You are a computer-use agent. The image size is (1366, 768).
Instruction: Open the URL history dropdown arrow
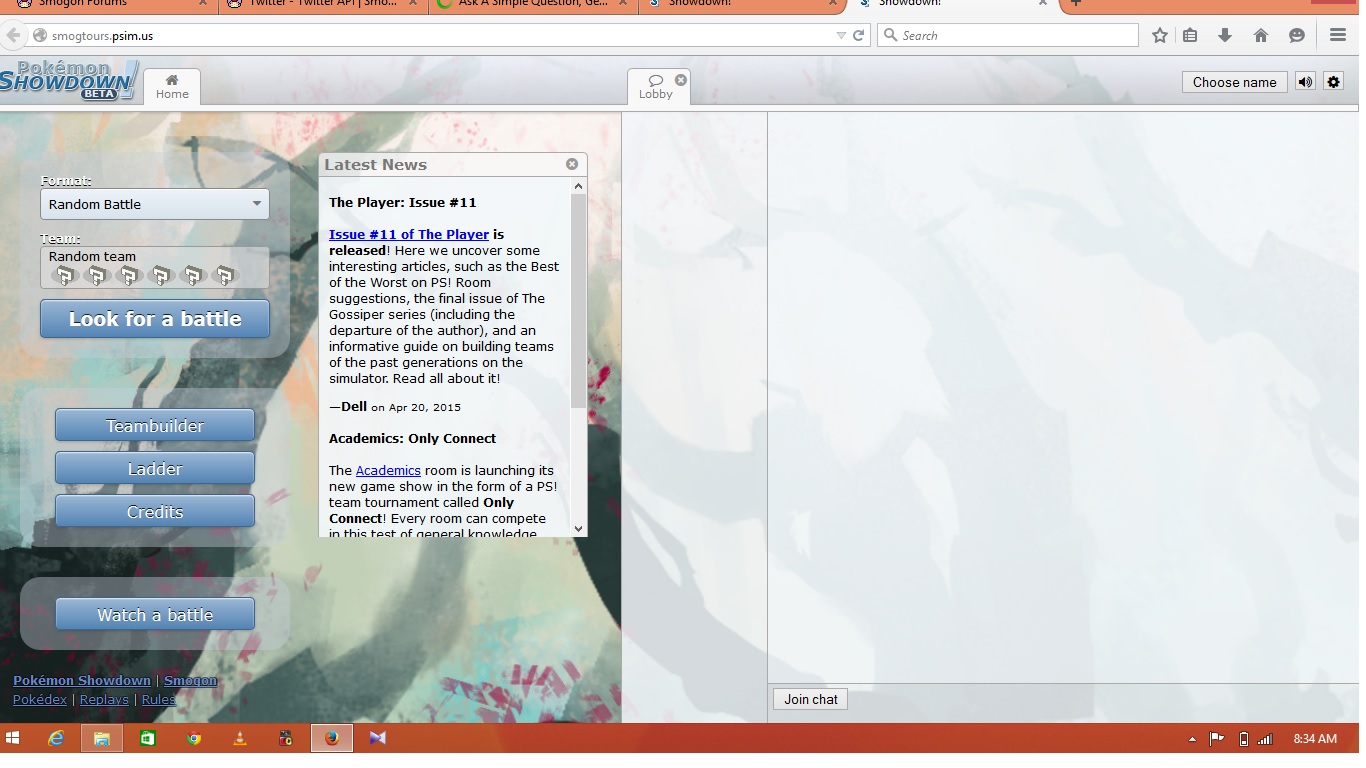[x=840, y=35]
